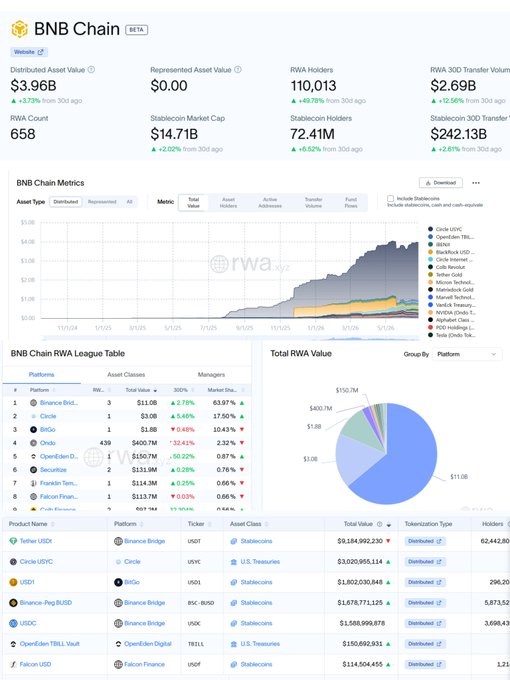Open the Website external link

click(x=29, y=52)
